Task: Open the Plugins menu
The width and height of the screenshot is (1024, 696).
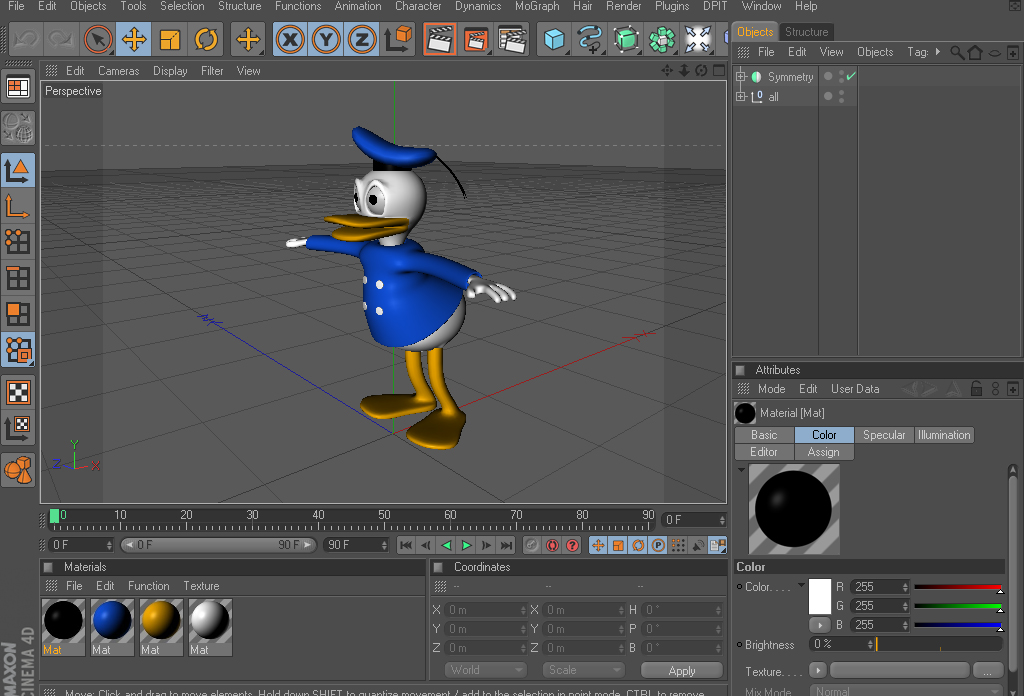Action: pos(672,6)
